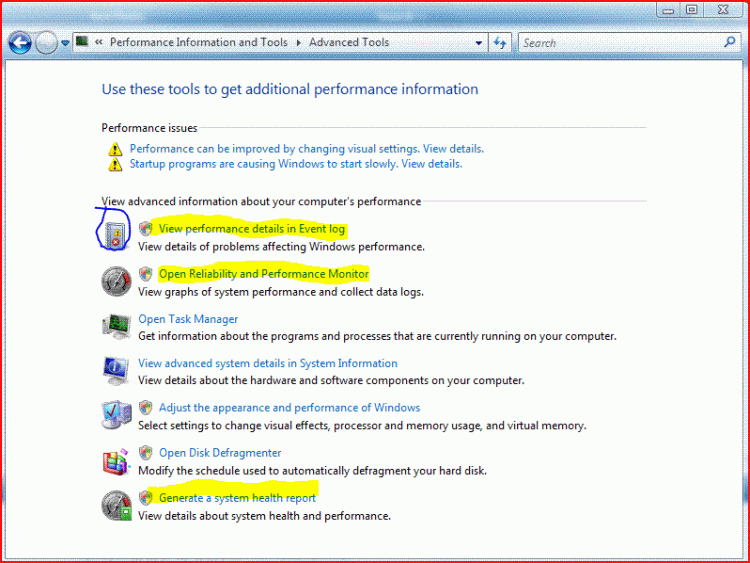Click the Reliability and Performance Monitor gauge icon
Viewport: 750px width, 563px height.
pyautogui.click(x=116, y=281)
